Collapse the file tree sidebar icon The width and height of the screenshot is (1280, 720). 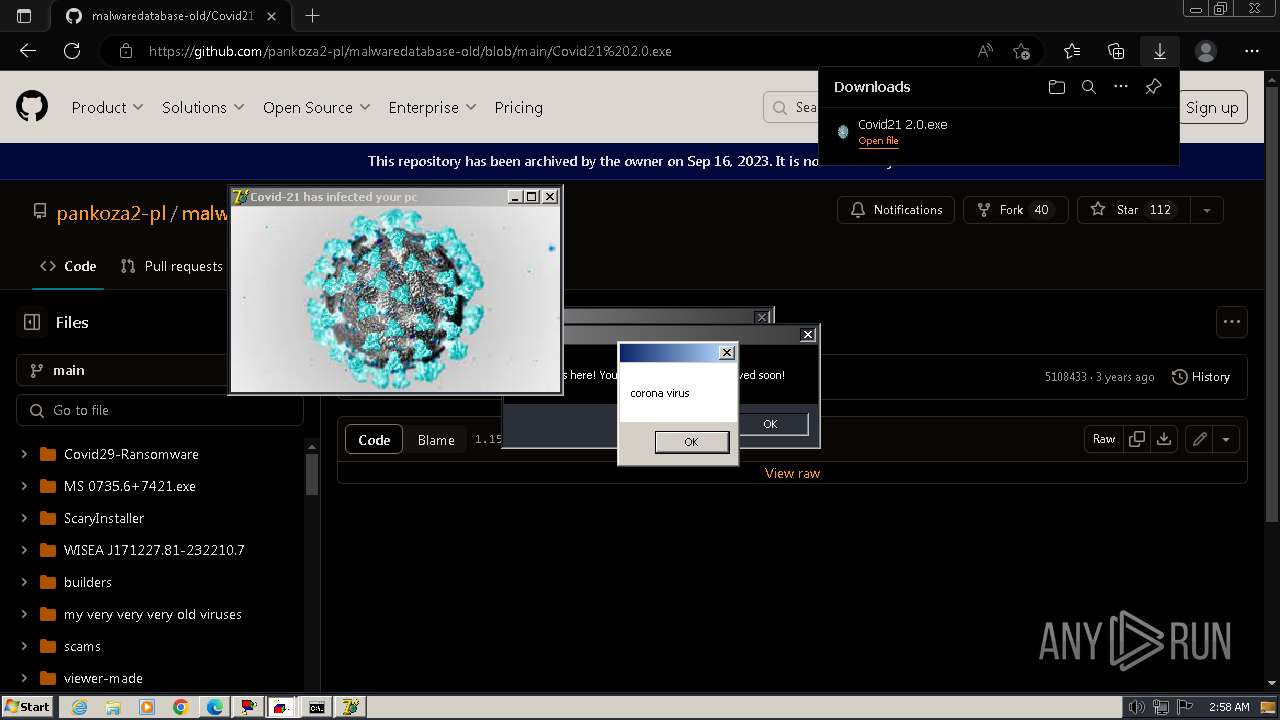32,322
